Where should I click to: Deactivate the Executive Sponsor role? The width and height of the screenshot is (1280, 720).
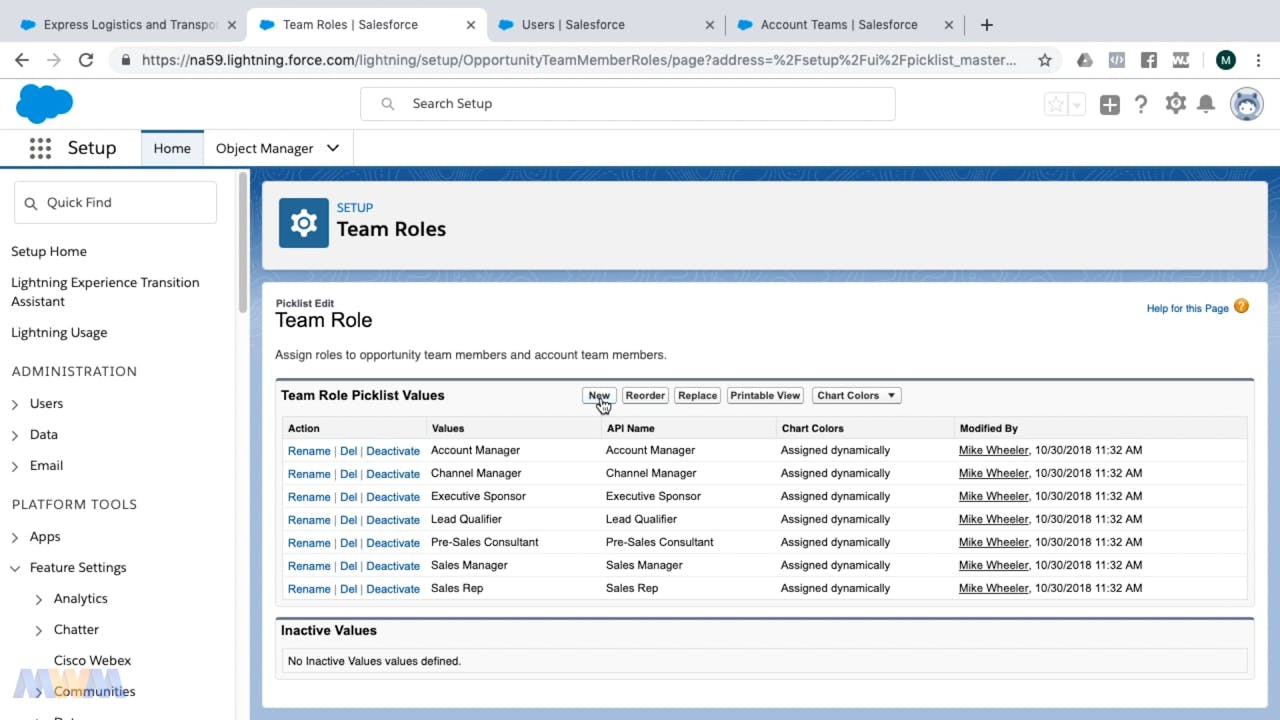pyautogui.click(x=393, y=497)
